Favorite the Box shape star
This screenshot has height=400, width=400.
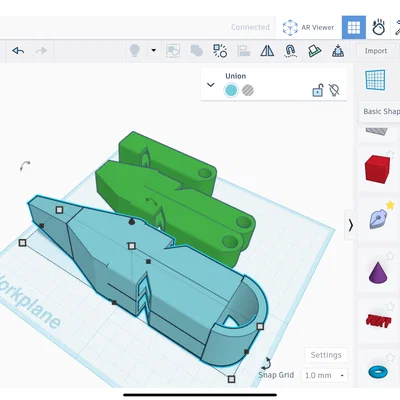click(x=390, y=154)
